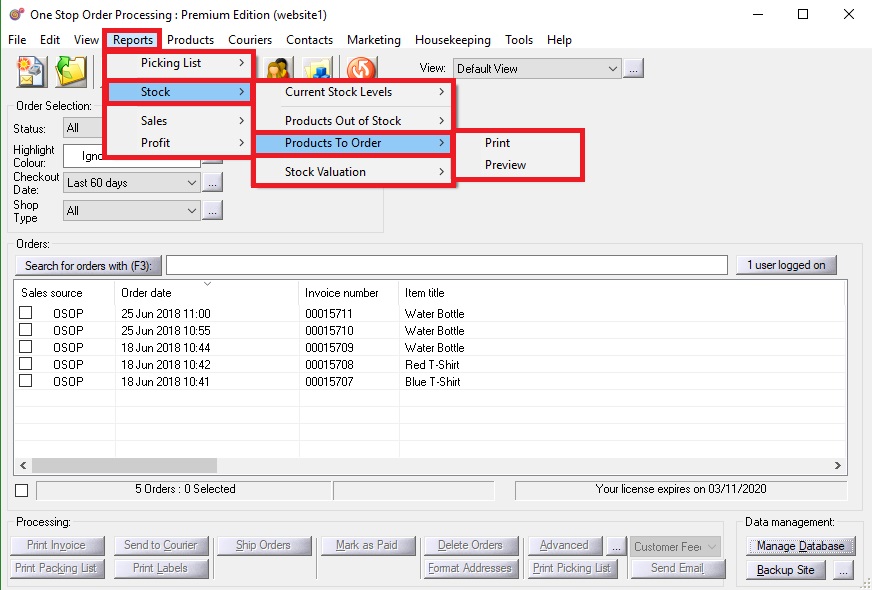872x590 pixels.
Task: Select Picking List in the Reports menu
Action: point(179,63)
